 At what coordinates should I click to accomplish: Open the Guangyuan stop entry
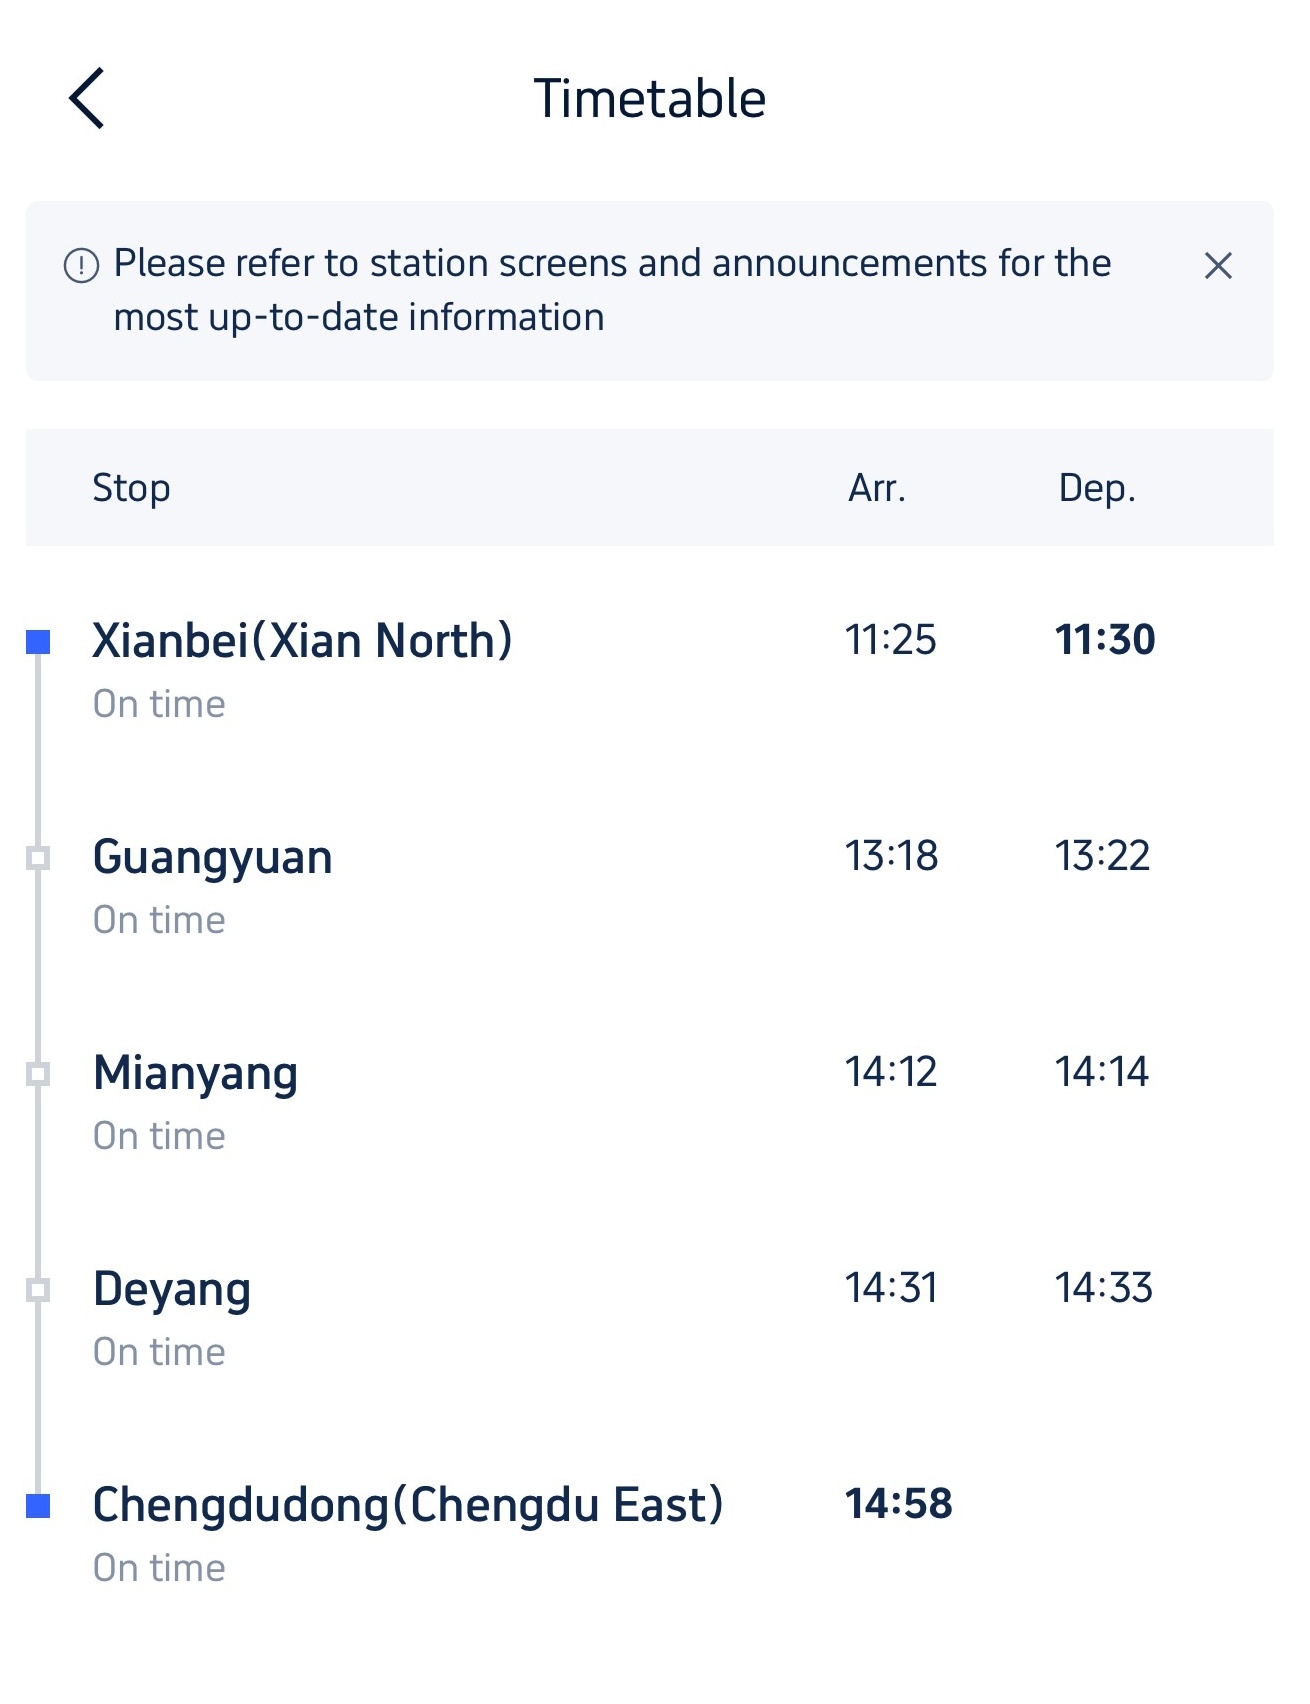pyautogui.click(x=212, y=858)
